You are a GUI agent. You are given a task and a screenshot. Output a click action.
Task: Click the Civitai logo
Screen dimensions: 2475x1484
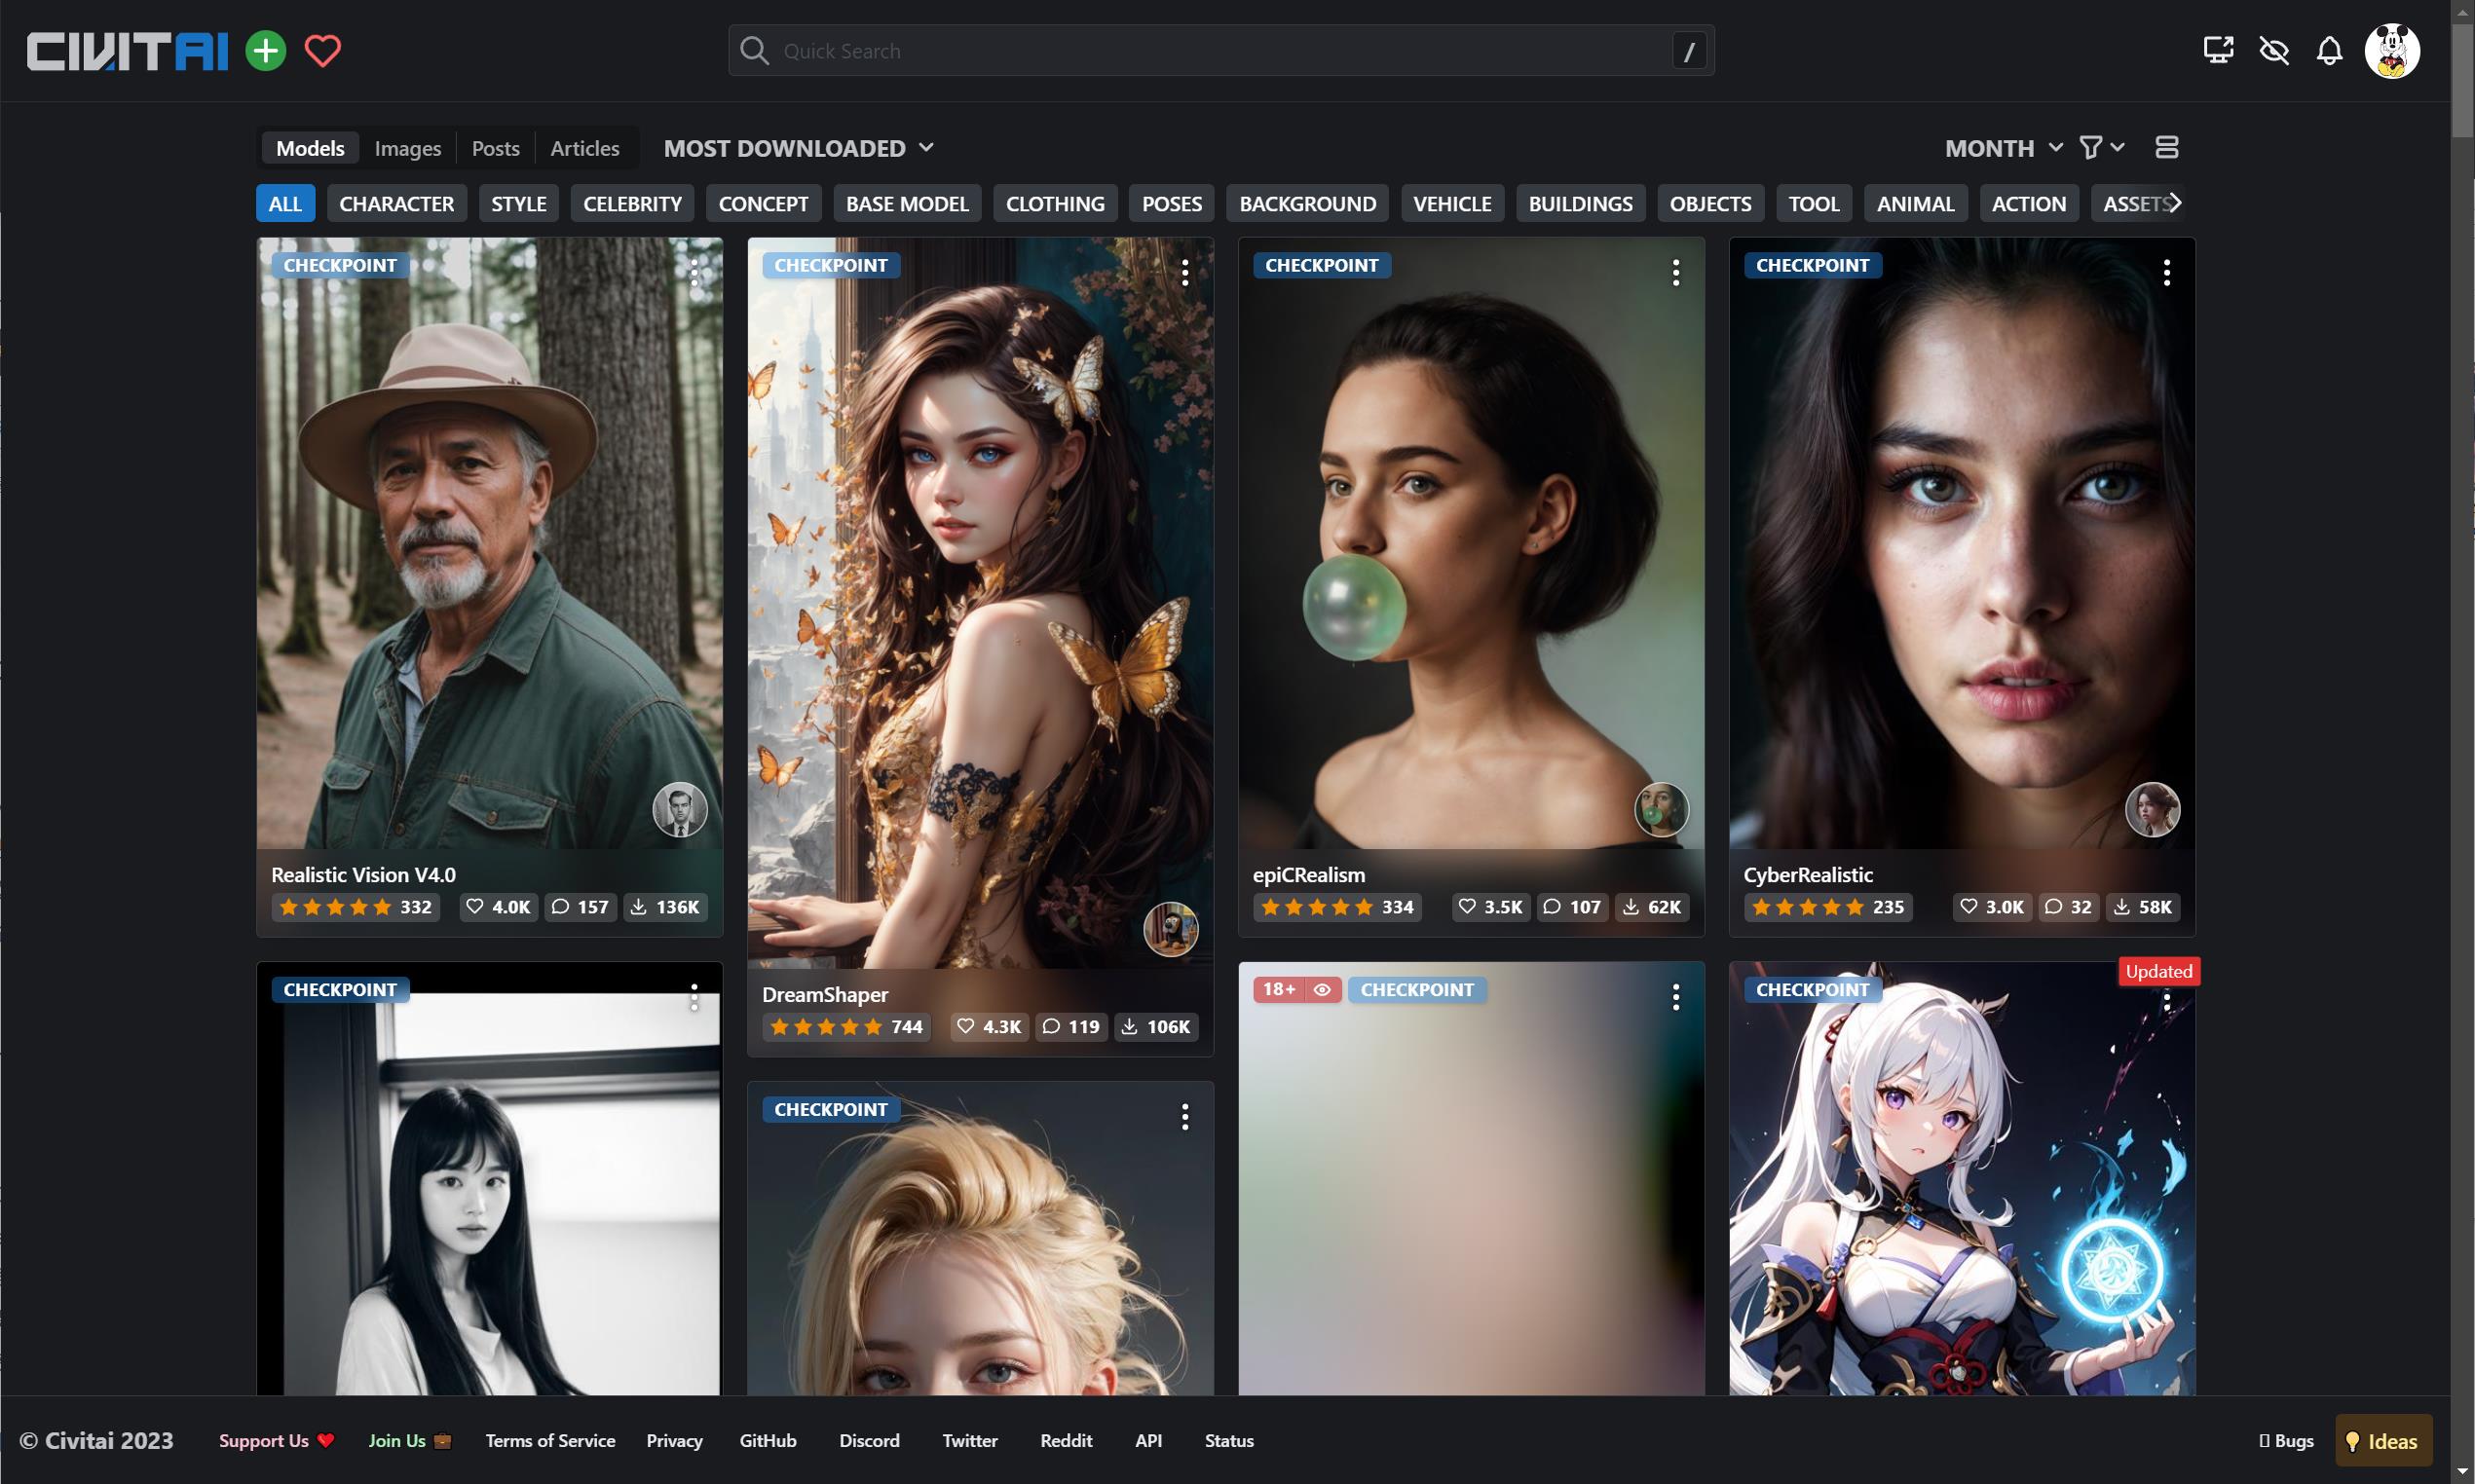(x=127, y=51)
